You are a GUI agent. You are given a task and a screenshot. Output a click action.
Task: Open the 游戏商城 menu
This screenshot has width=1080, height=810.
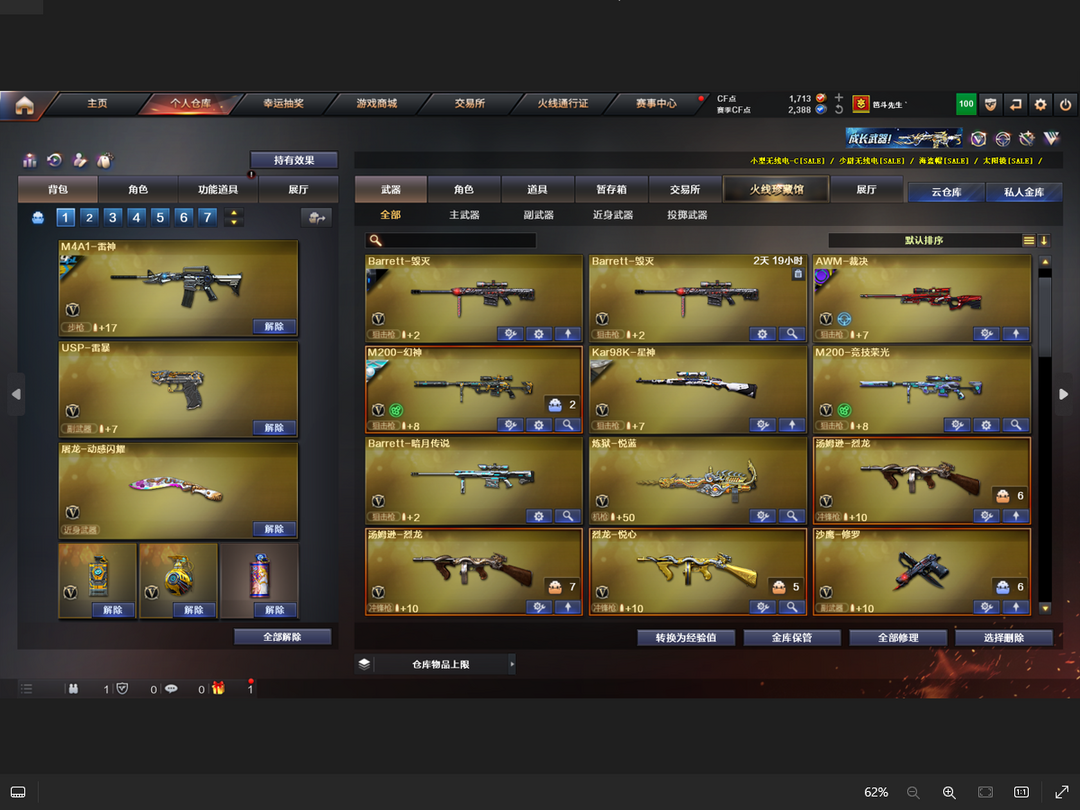(x=377, y=103)
